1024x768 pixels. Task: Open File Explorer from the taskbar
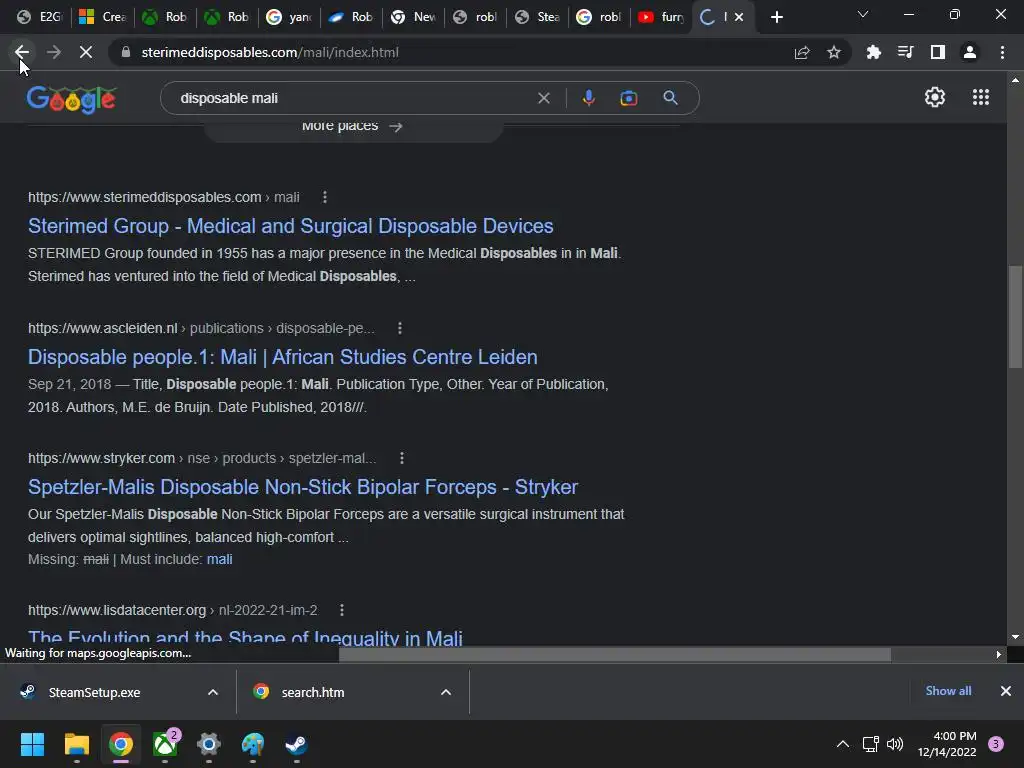pyautogui.click(x=76, y=744)
